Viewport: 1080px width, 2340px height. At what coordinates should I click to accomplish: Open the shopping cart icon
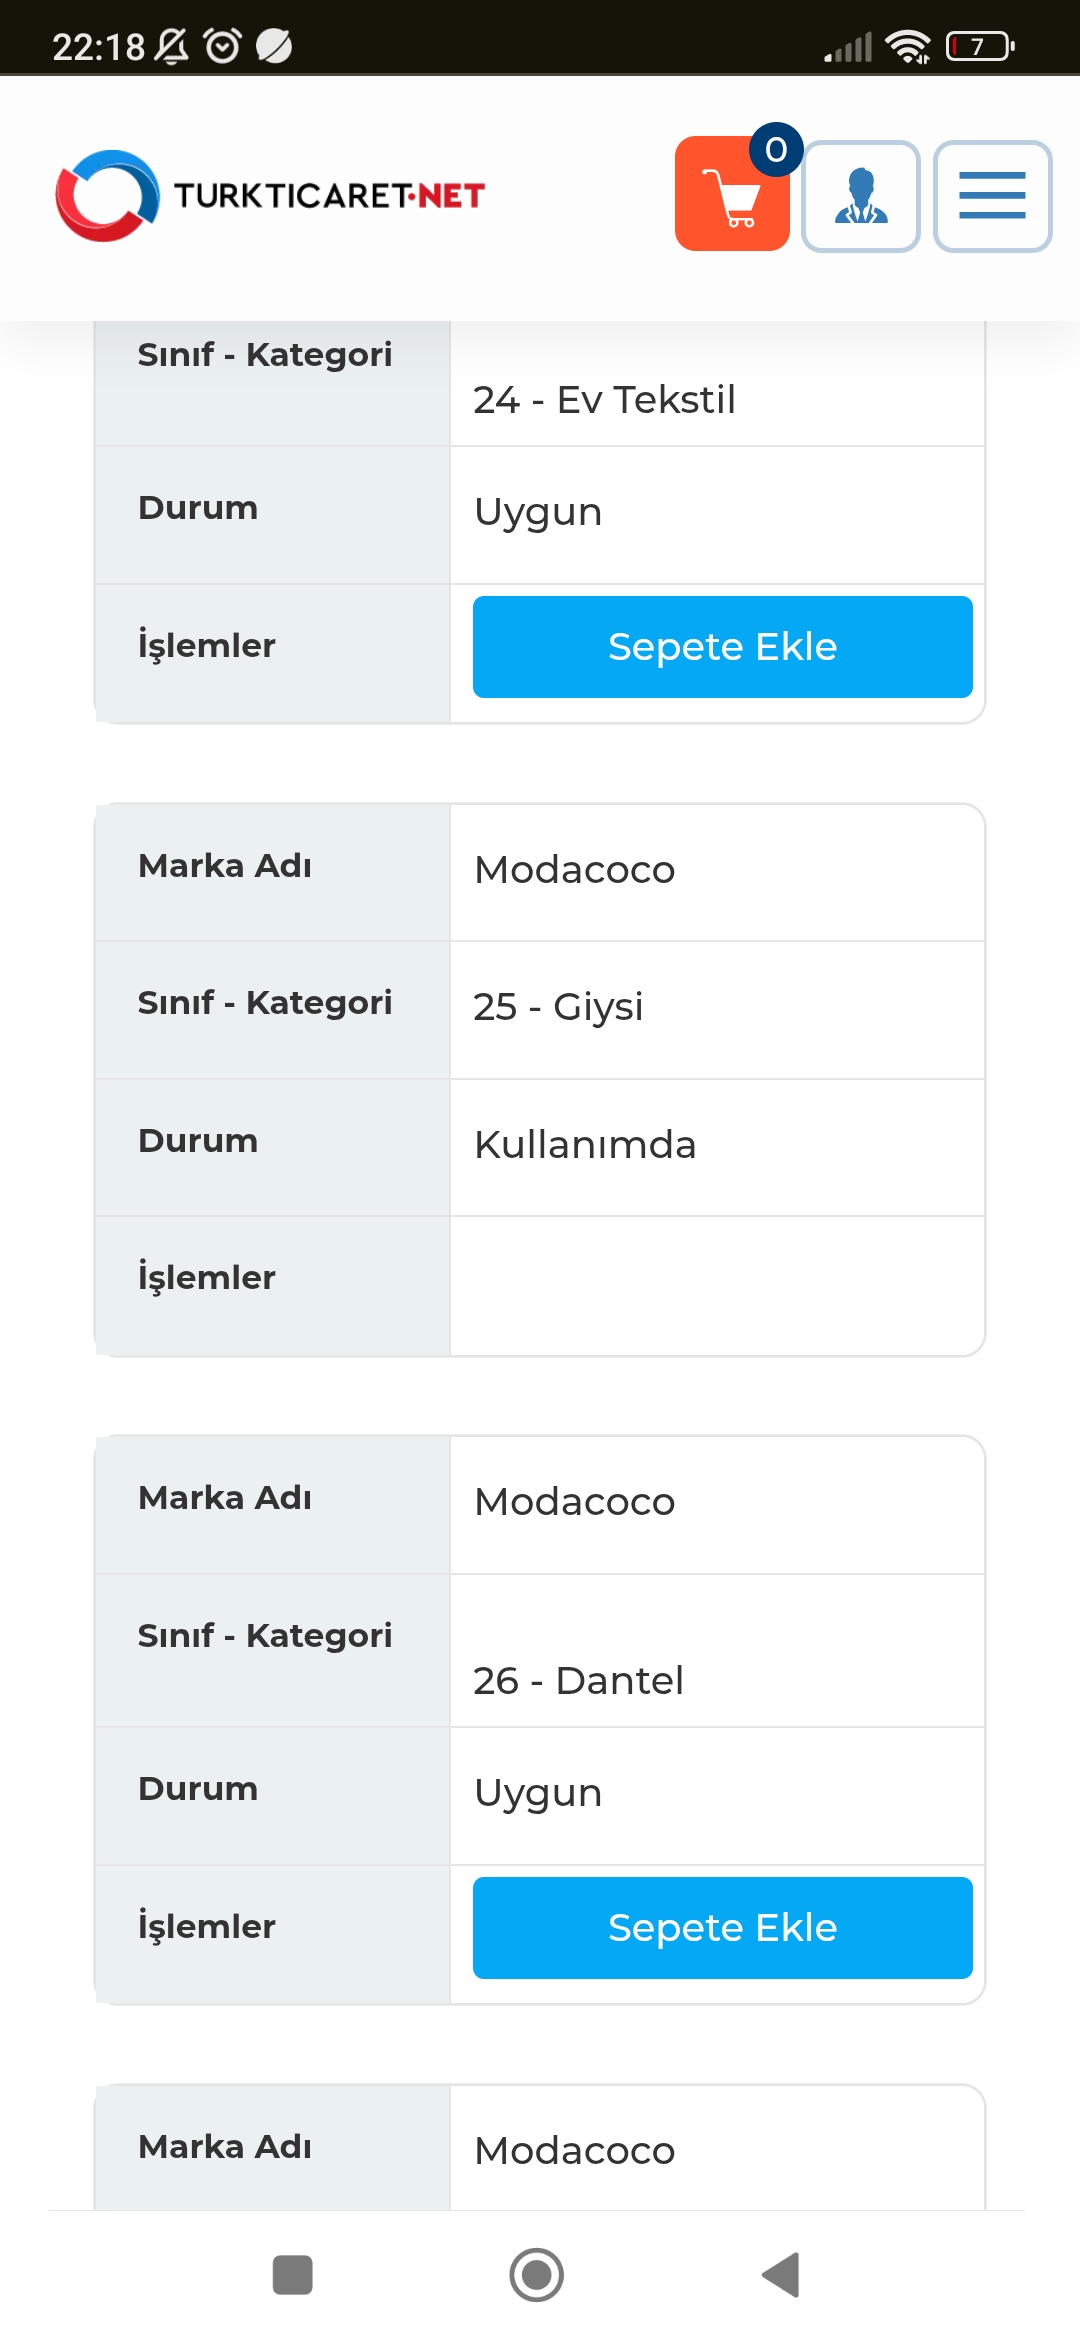(x=732, y=194)
